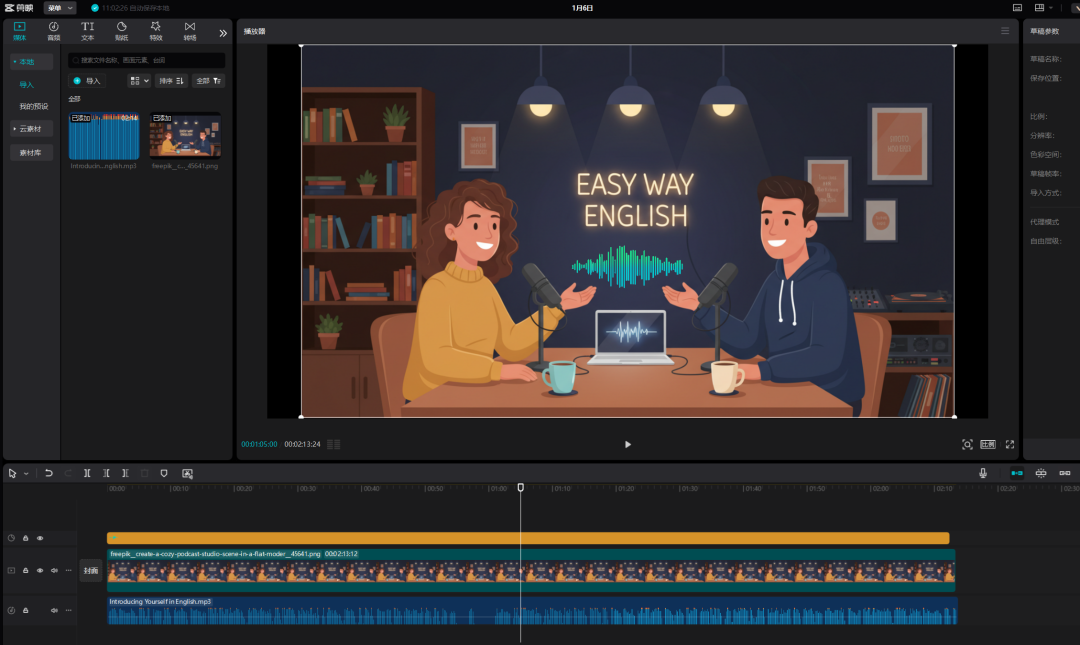Screen dimensions: 1080x645
Task: Click the split clip tool in timeline toolbar
Action: (x=87, y=473)
